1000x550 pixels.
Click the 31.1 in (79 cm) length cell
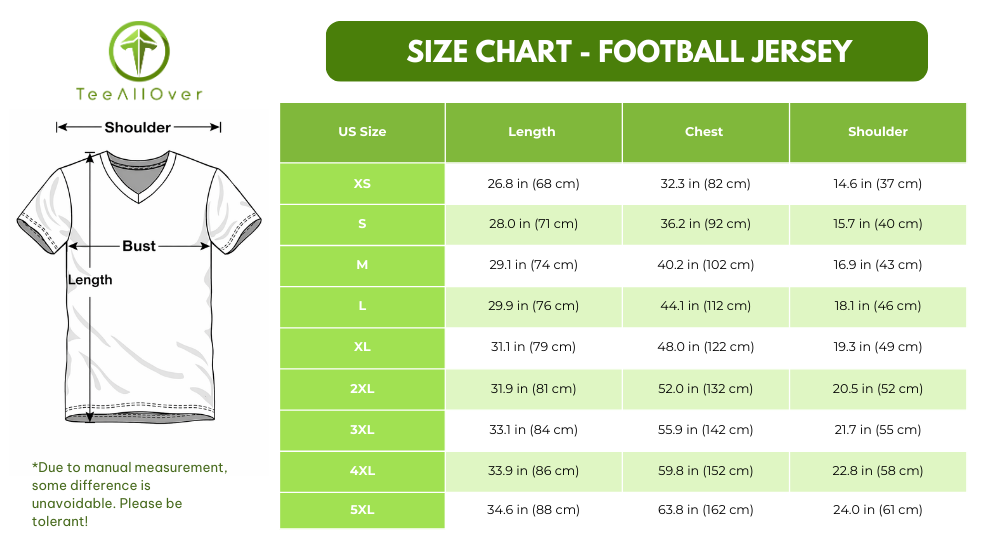(x=532, y=347)
